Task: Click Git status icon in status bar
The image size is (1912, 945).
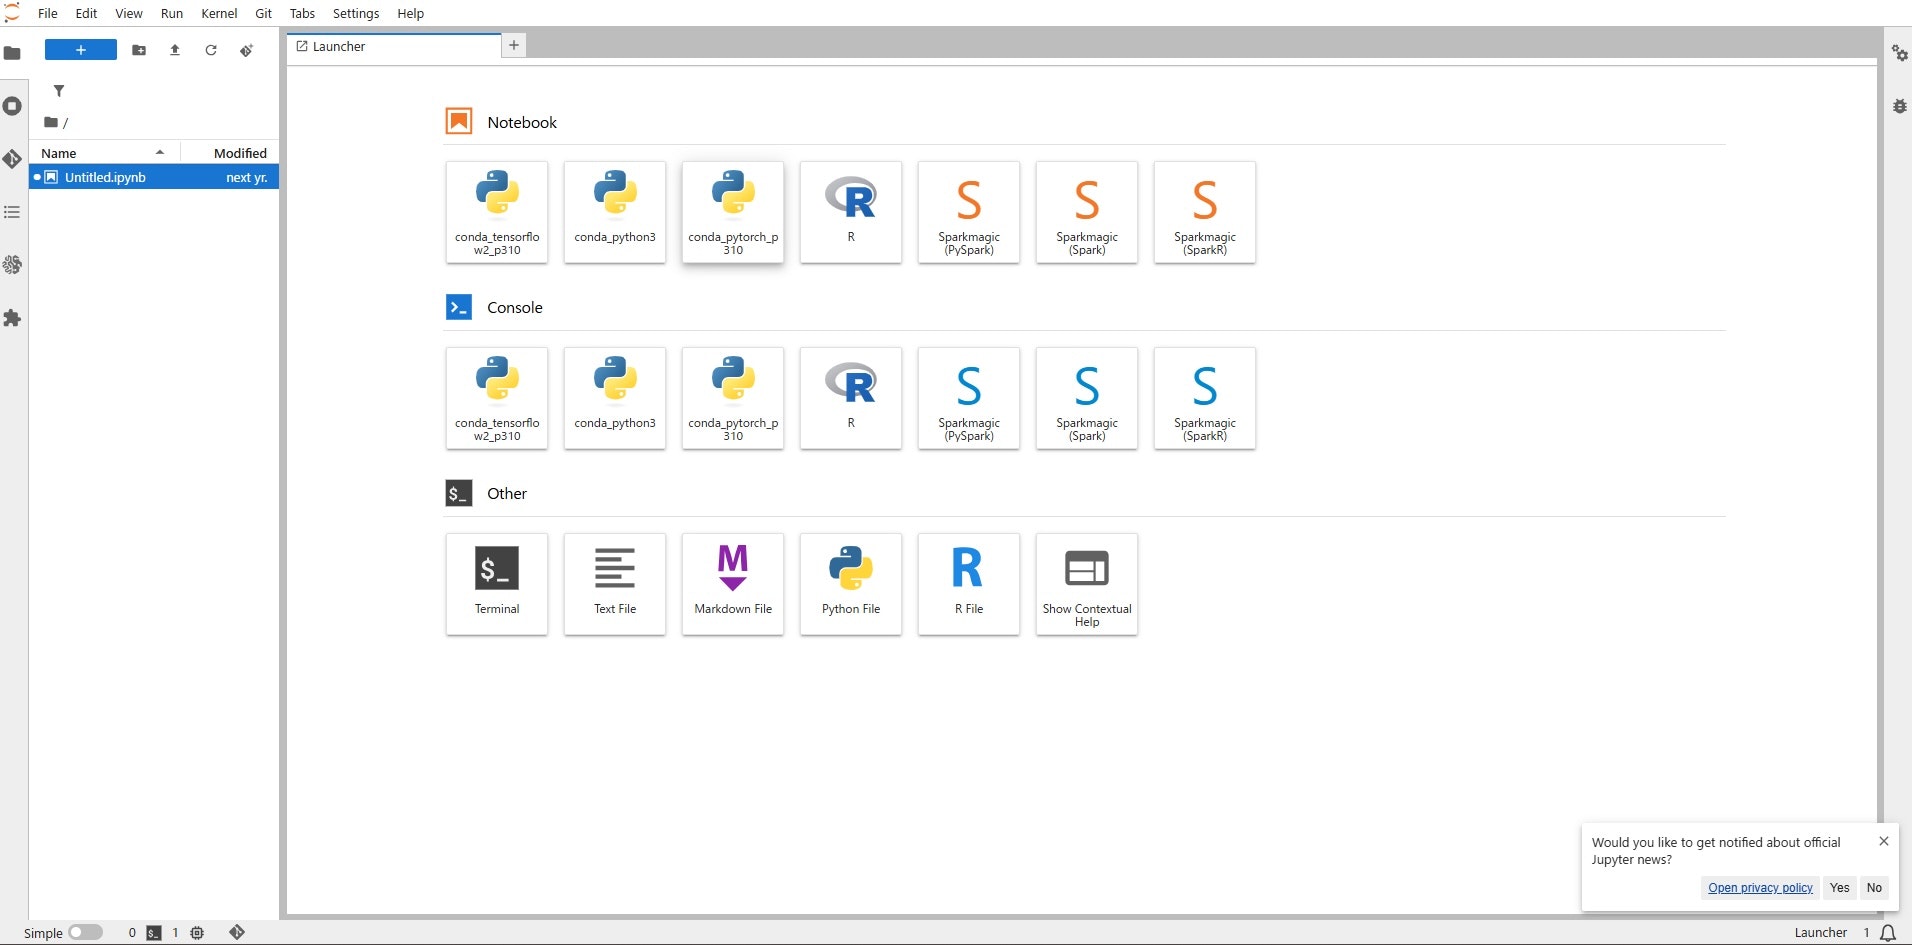Action: [x=237, y=932]
